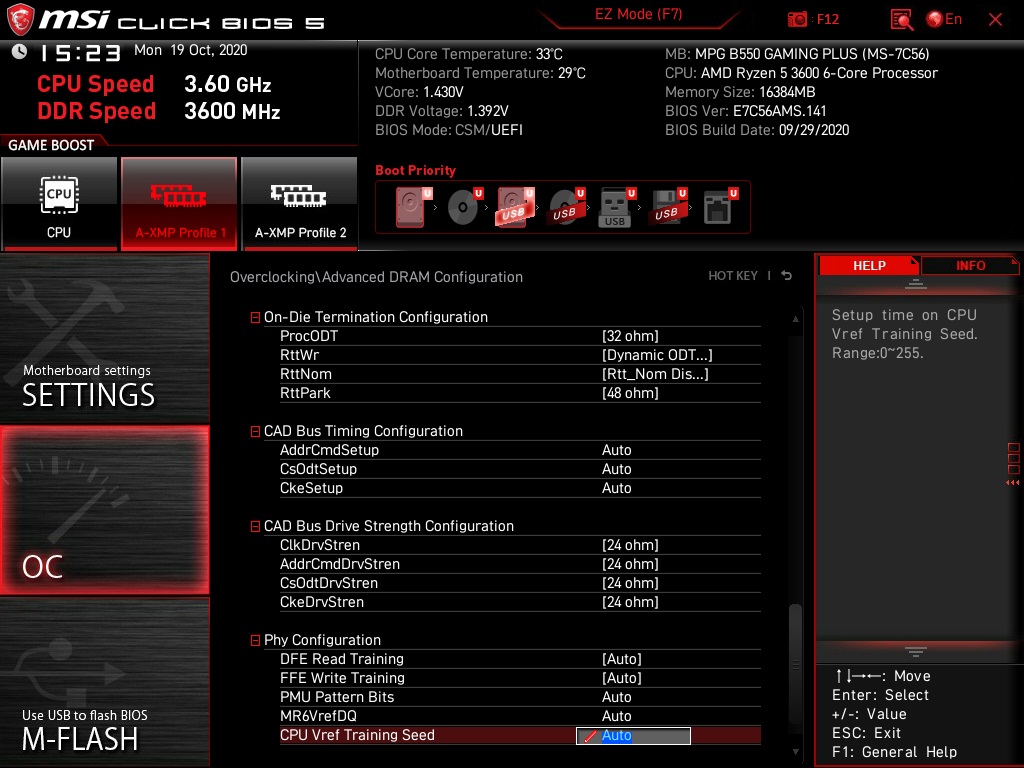Edit the CPU Vref Training Seed value

[632, 735]
